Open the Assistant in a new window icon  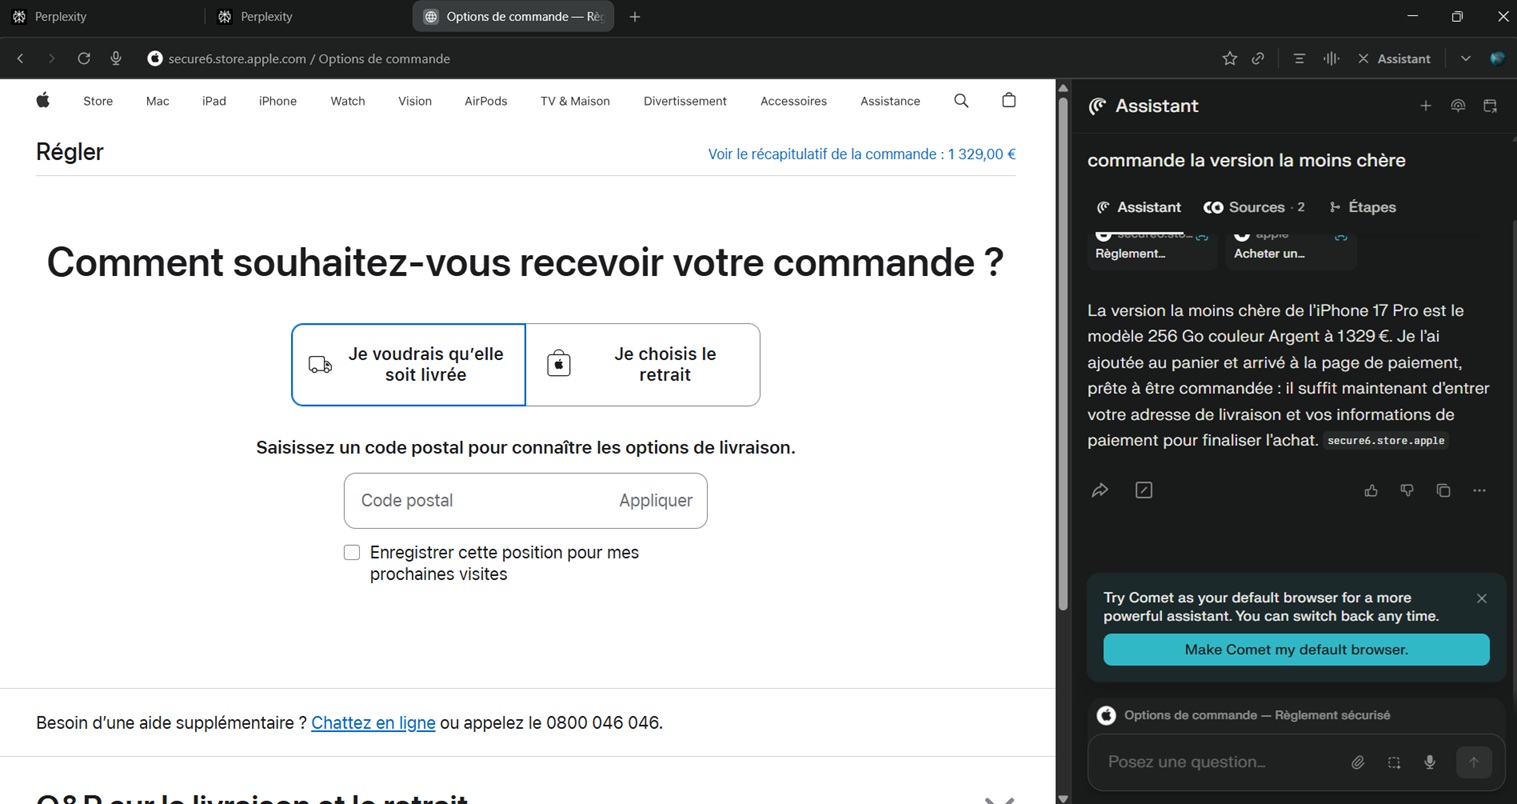click(1490, 106)
